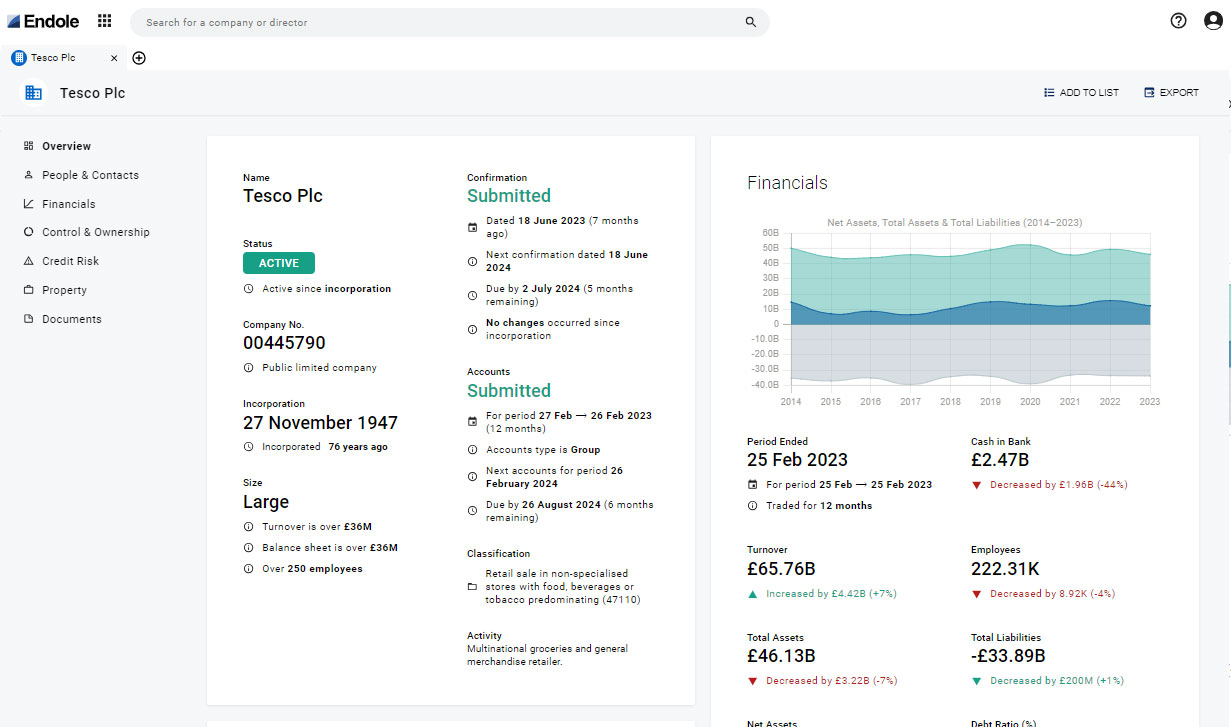Click the Overview sidebar icon
The image size is (1231, 727).
[x=29, y=146]
